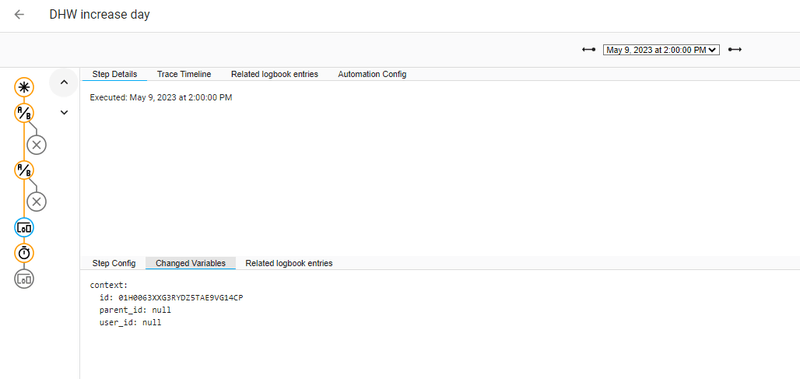Select the grey device action node
800x379 pixels.
pos(23,279)
